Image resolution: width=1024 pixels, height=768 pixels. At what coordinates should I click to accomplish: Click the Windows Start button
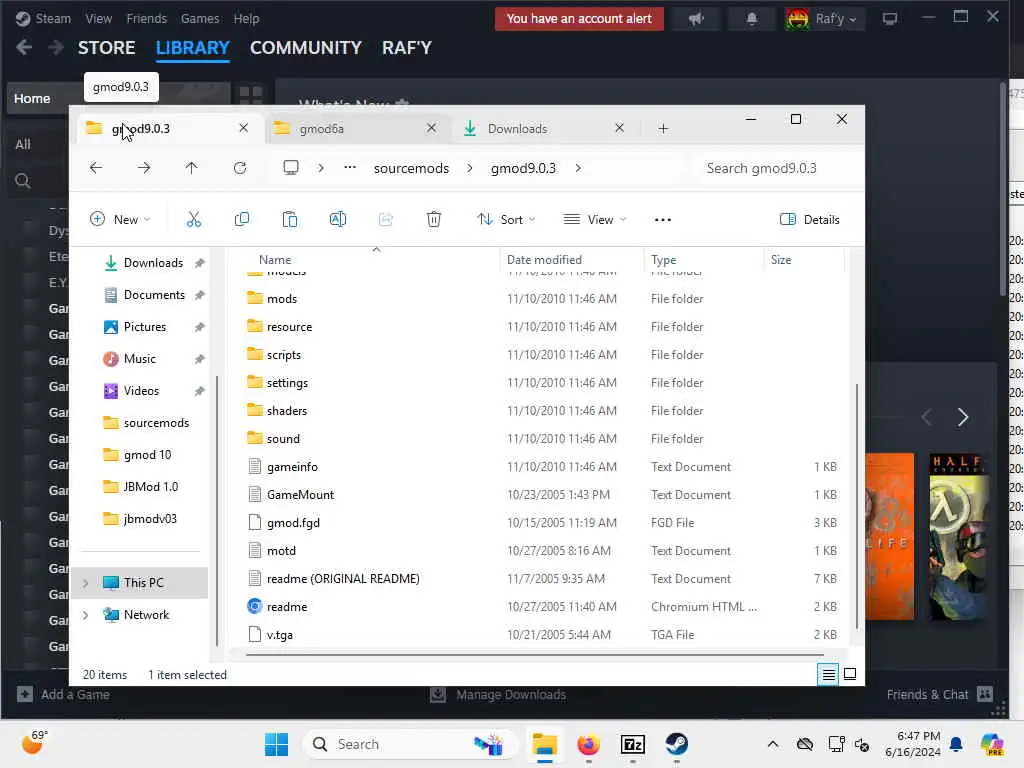pos(277,744)
